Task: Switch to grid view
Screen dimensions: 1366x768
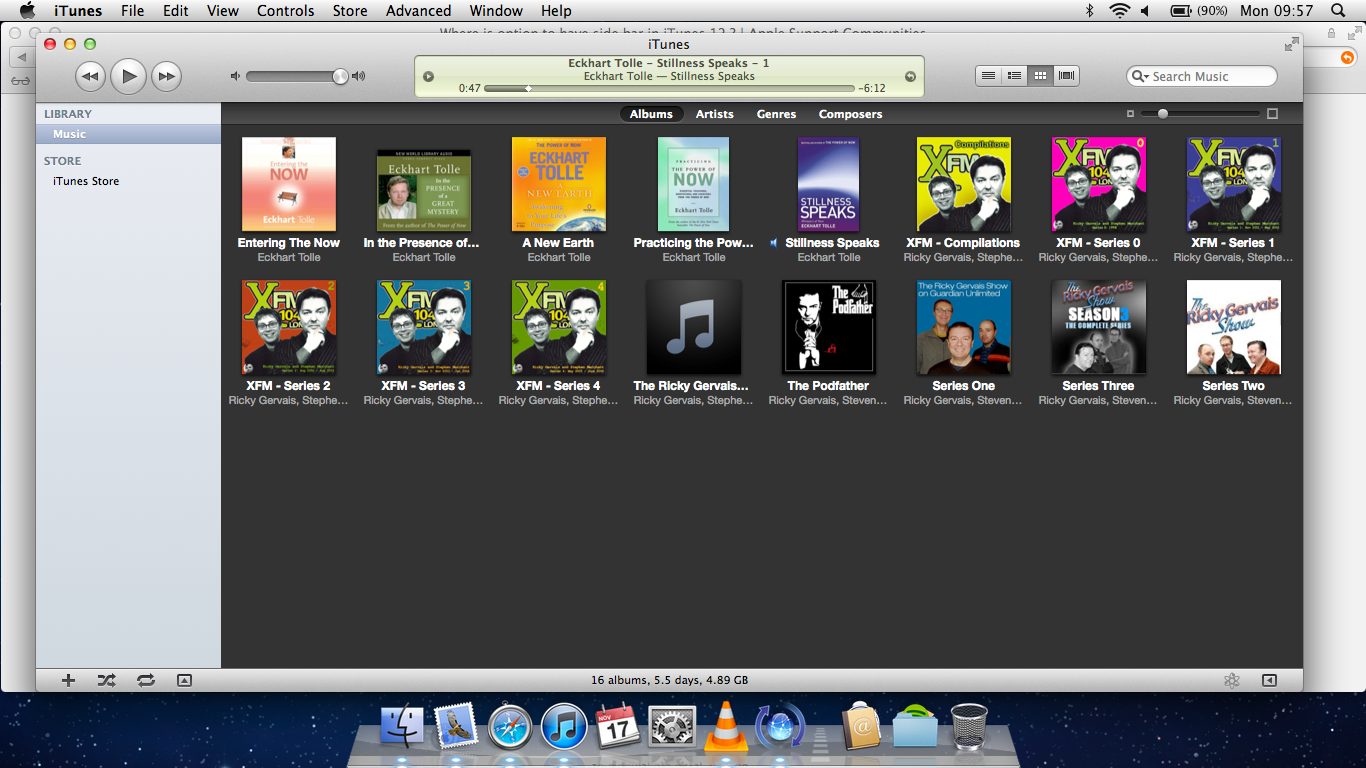Action: (x=1040, y=76)
